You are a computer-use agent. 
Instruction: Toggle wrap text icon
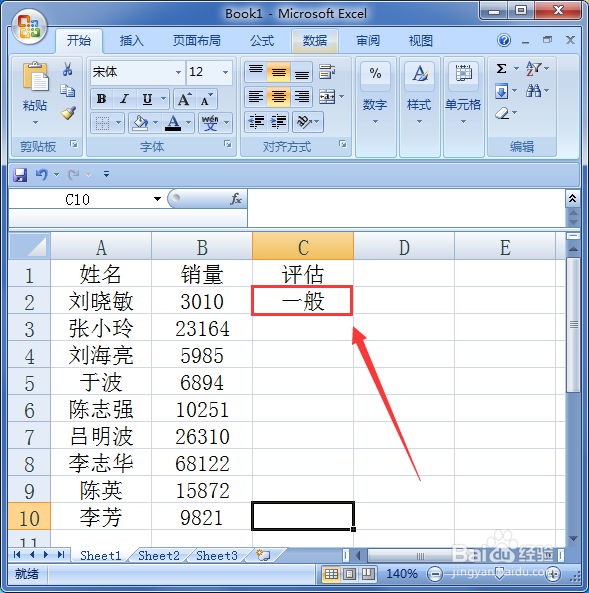327,71
